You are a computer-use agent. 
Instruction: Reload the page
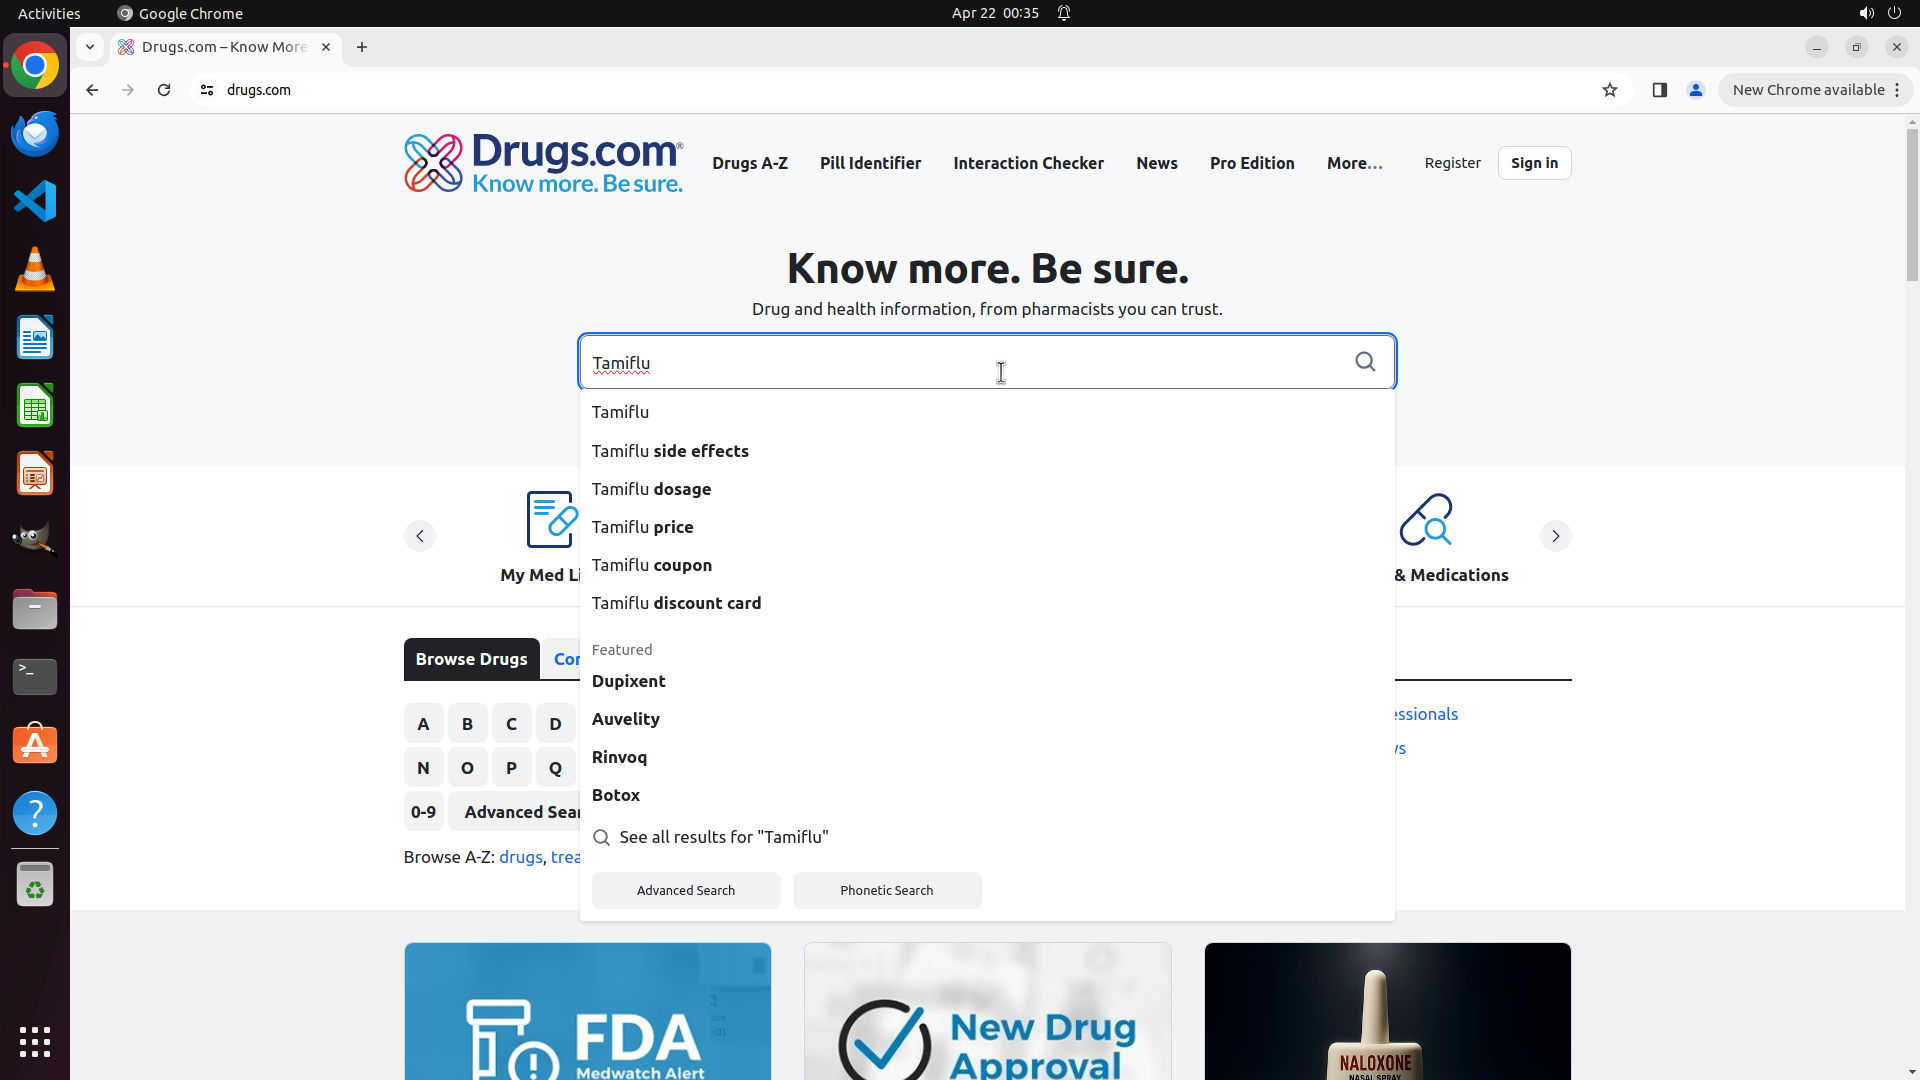(164, 90)
